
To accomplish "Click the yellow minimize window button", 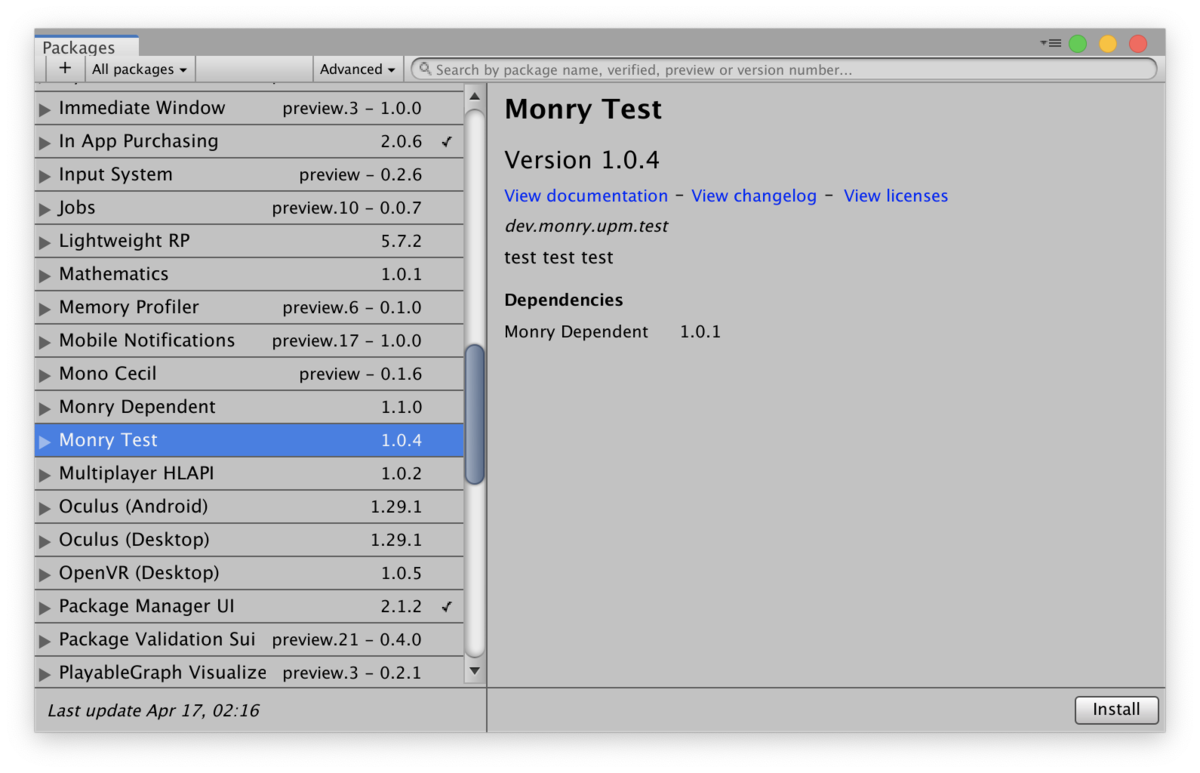I will pos(1107,44).
